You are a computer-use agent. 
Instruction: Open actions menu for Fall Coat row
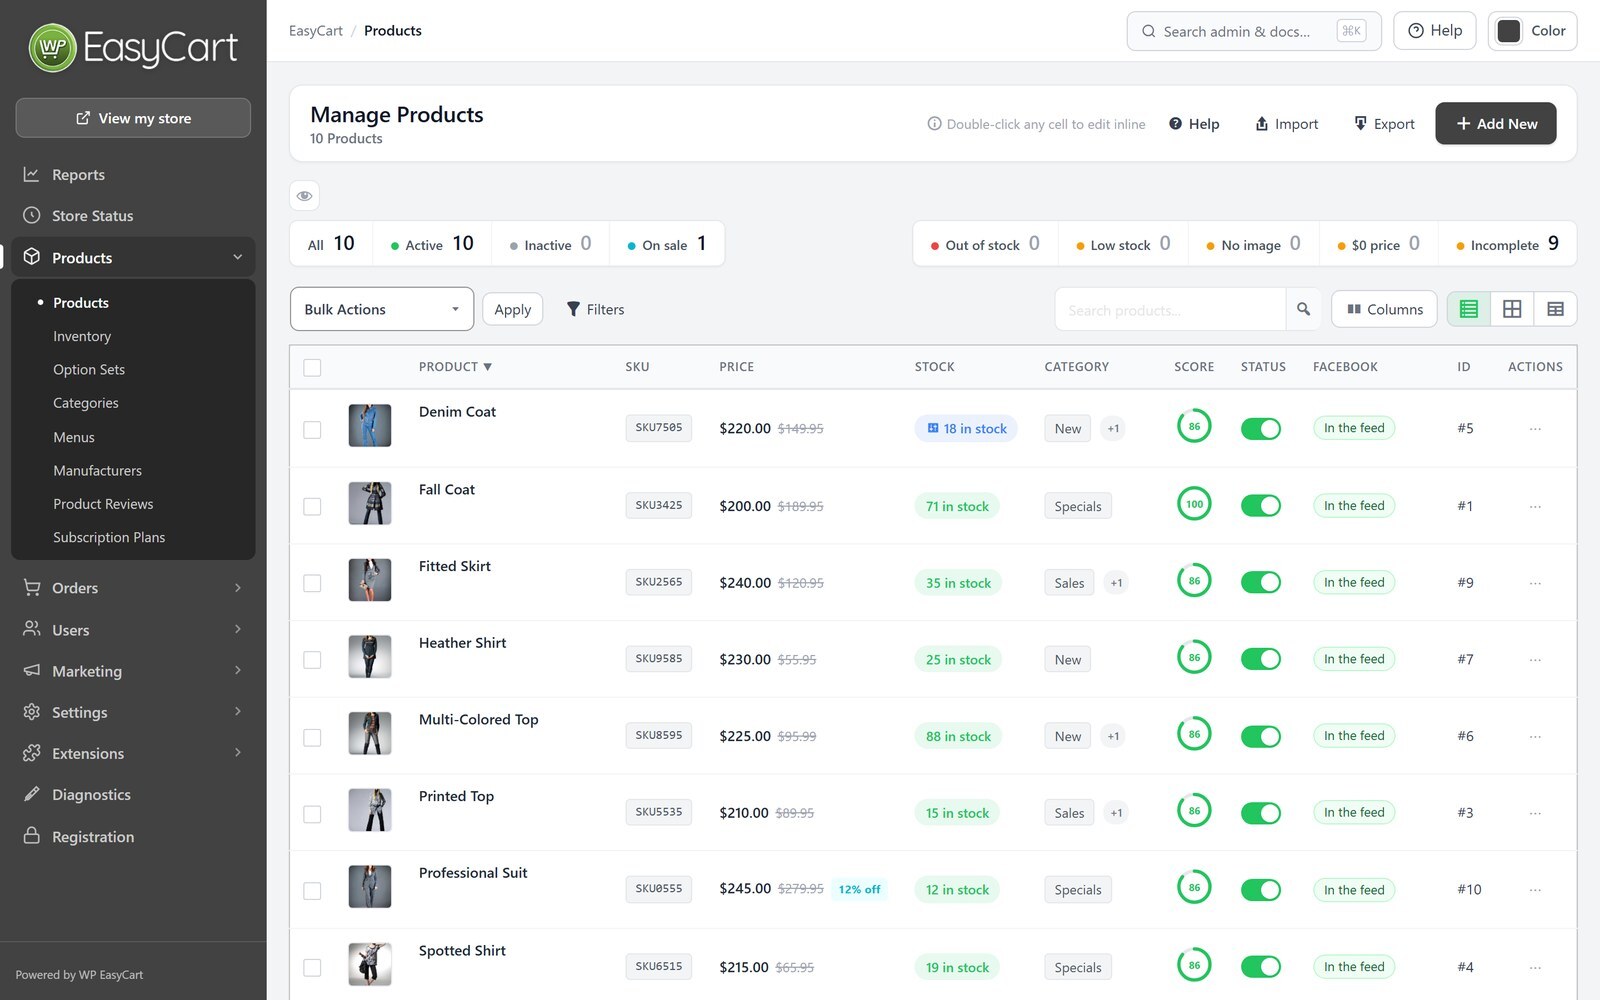[x=1535, y=506]
